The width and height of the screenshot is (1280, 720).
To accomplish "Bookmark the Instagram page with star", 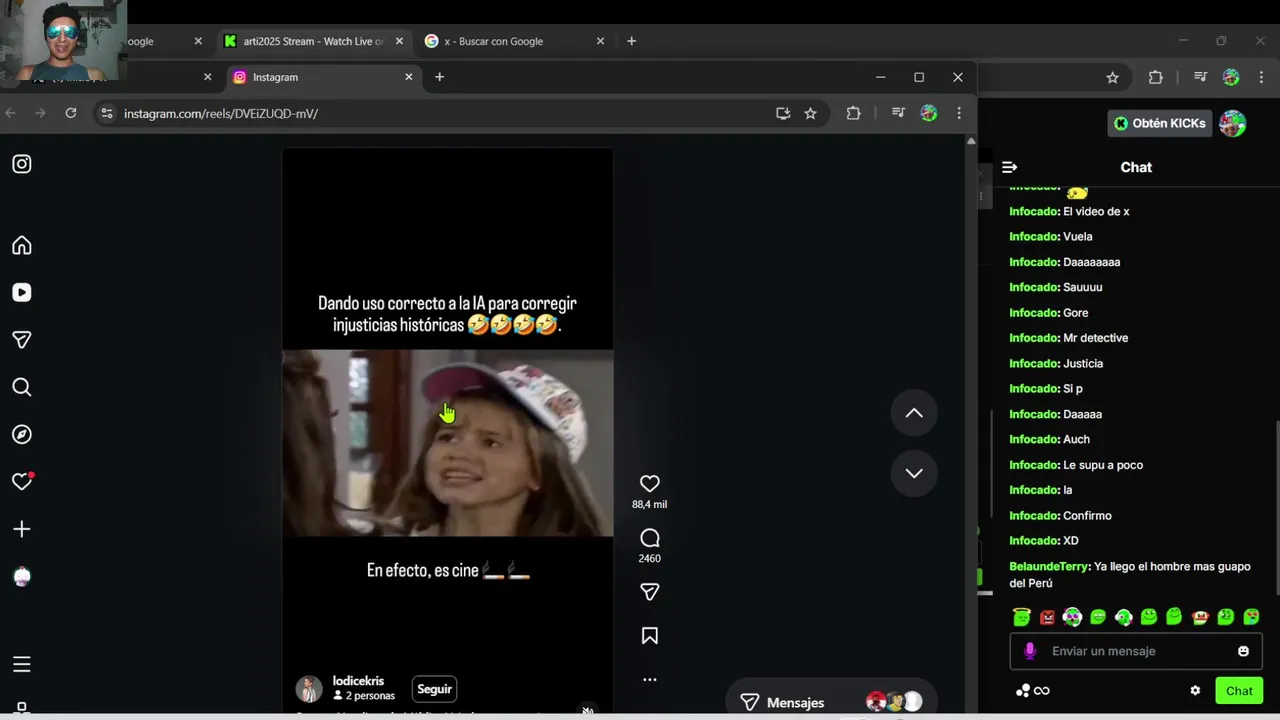I will (810, 113).
